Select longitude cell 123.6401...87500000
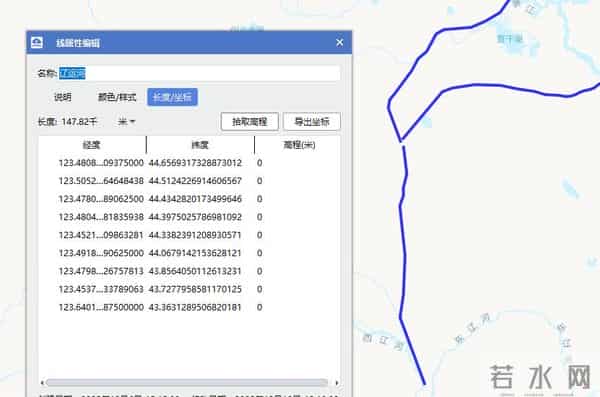Viewport: 600px width, 397px height. (101, 307)
